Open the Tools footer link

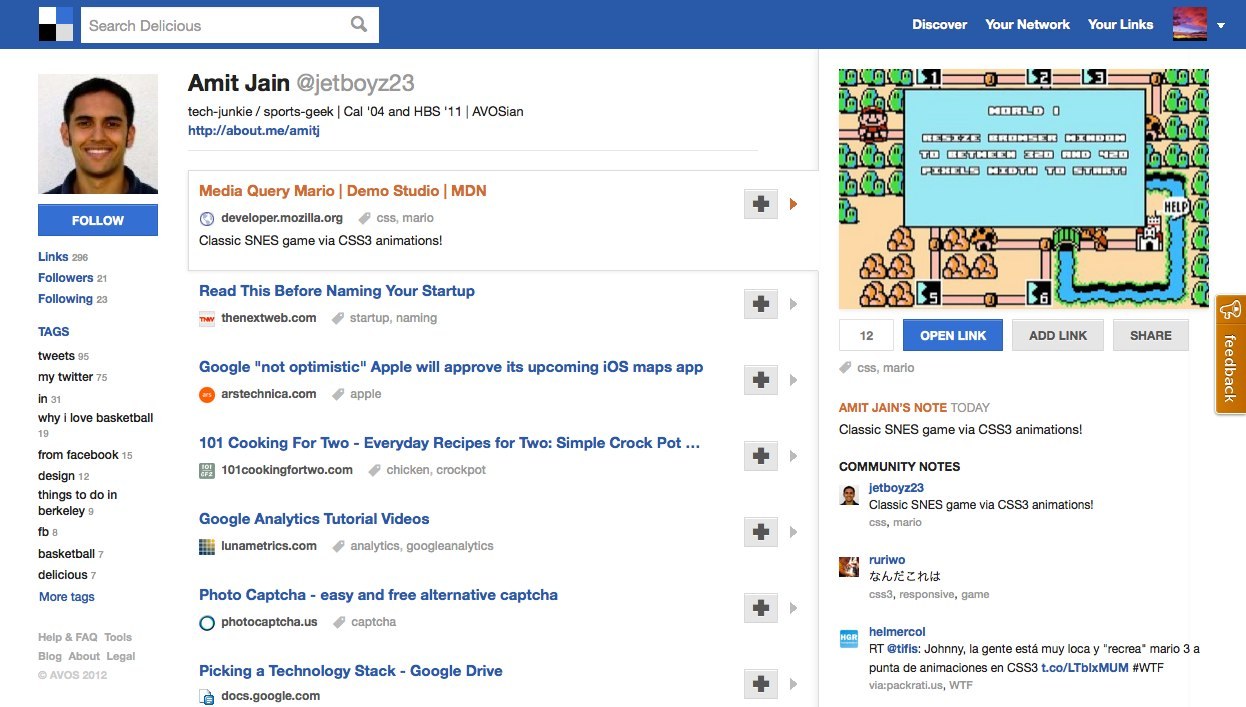coord(118,637)
